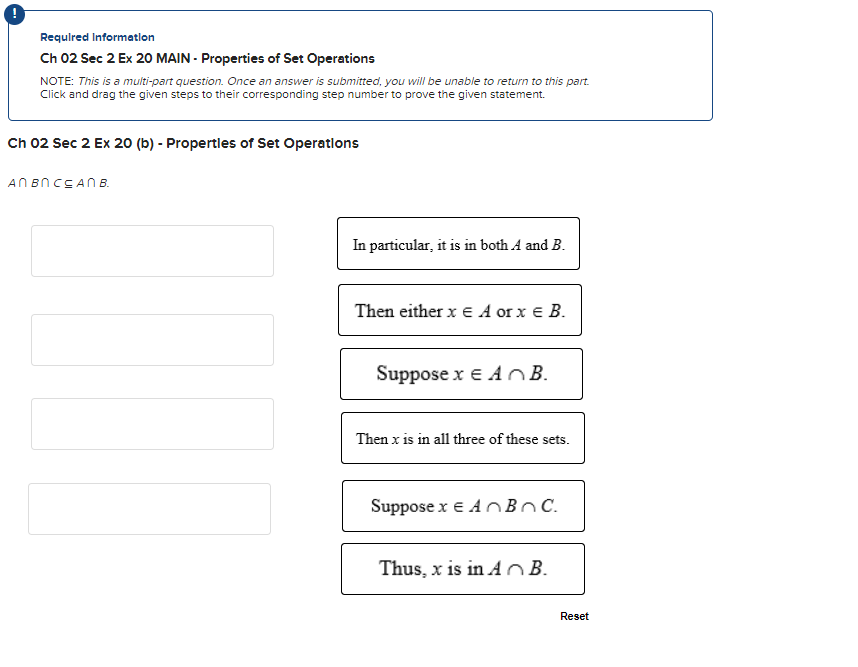
Task: Click the box "In particular, it is in both A and B."
Action: pos(458,244)
